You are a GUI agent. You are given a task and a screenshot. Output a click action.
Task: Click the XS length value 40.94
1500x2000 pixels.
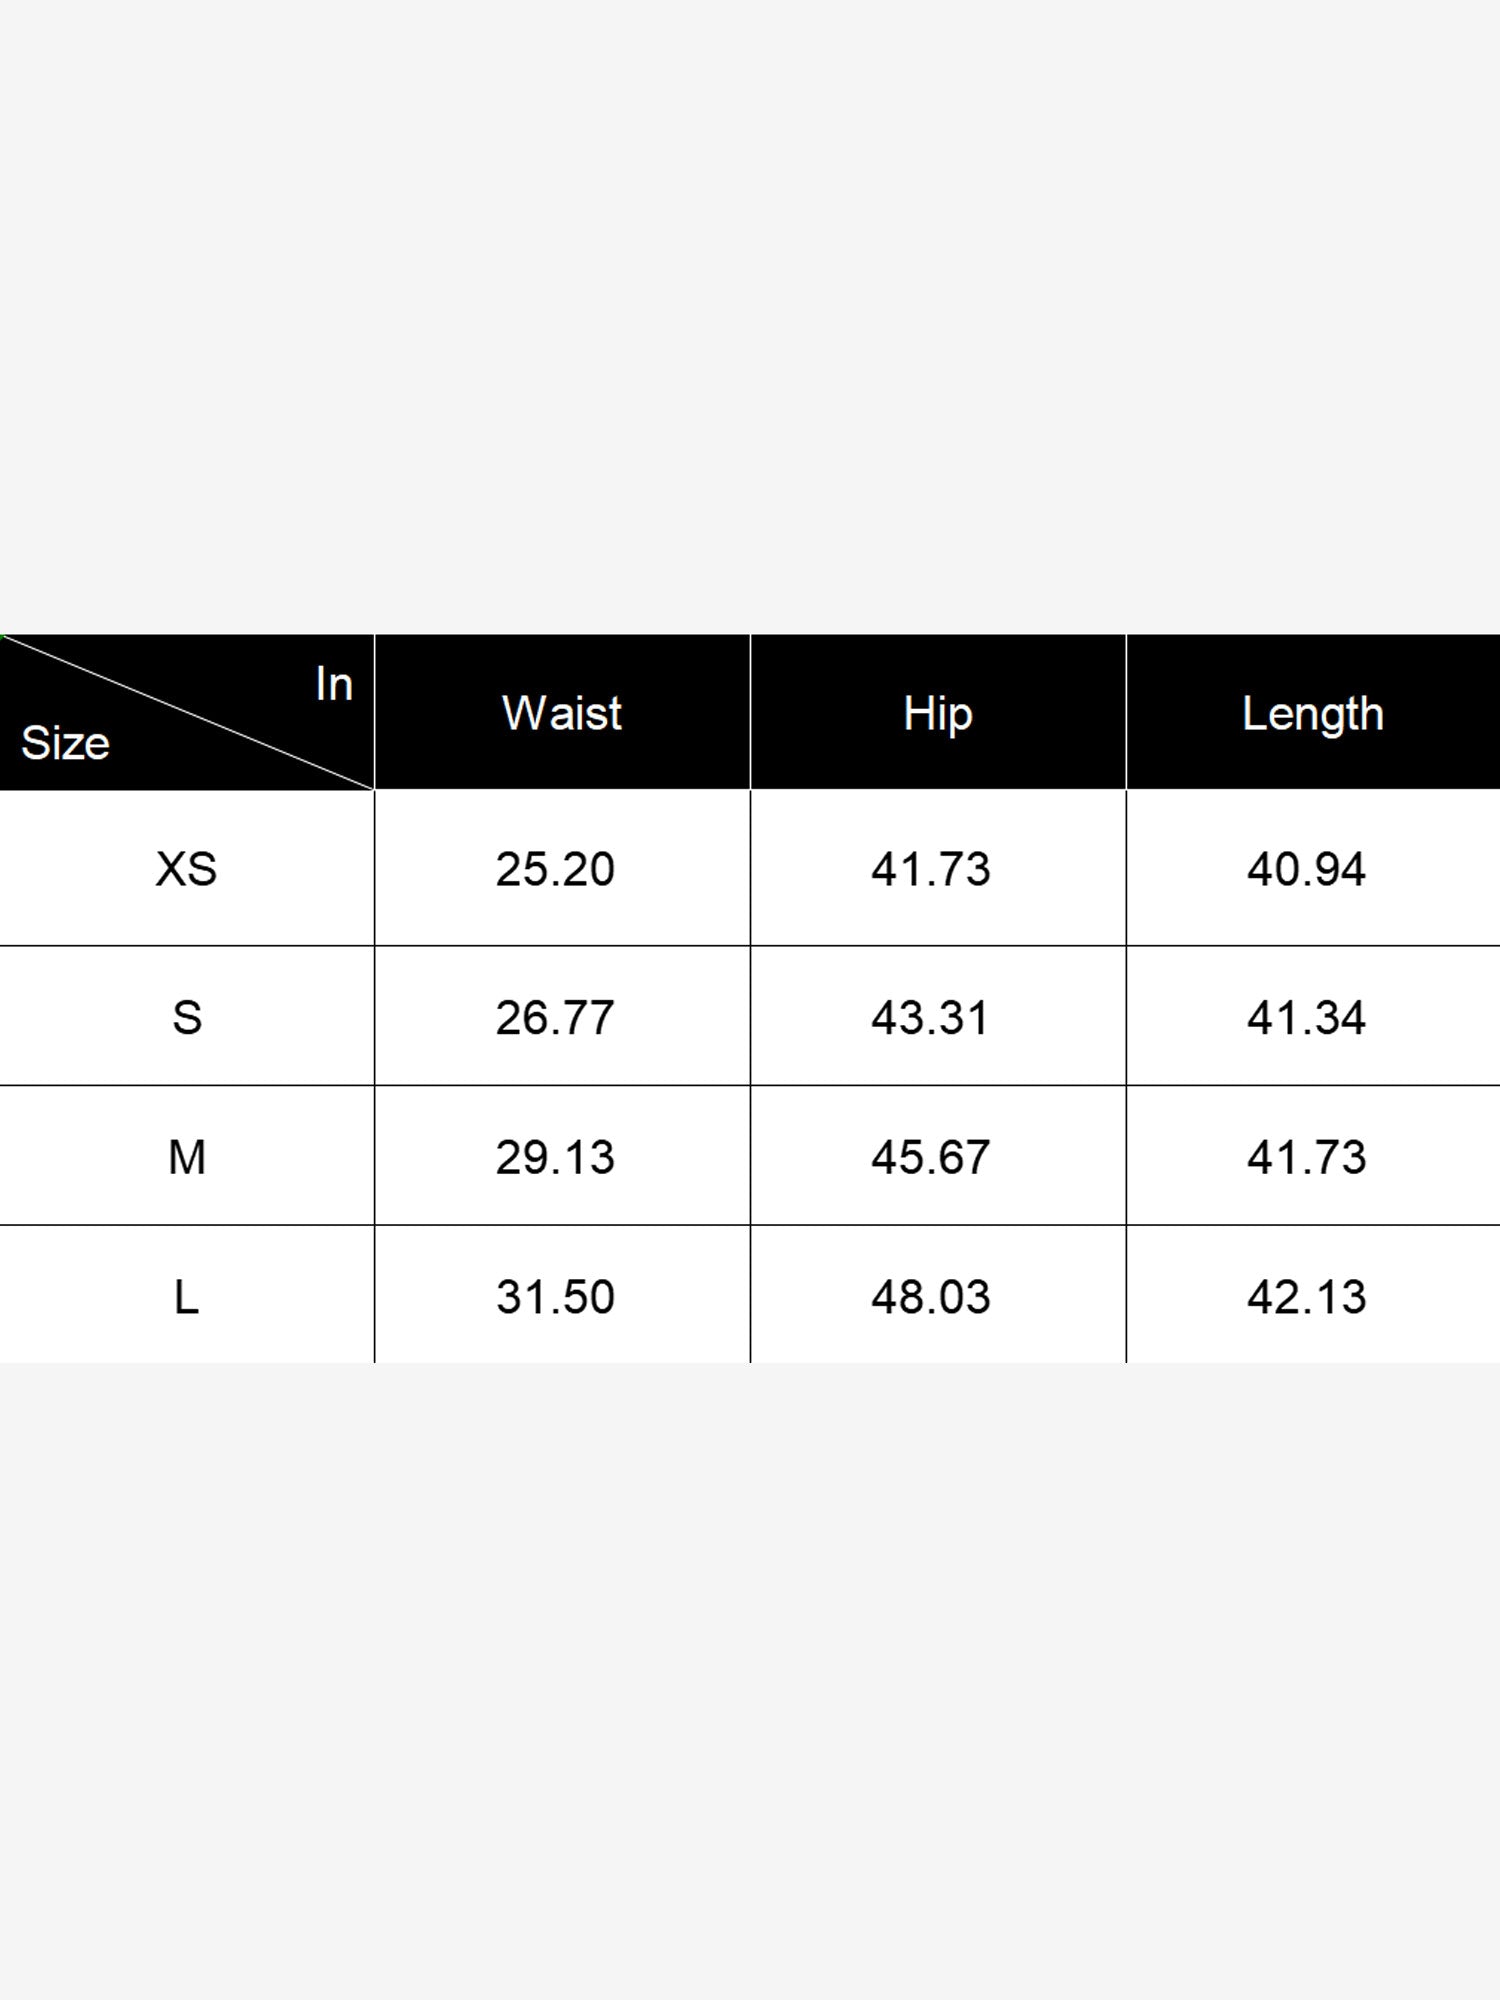click(1306, 869)
